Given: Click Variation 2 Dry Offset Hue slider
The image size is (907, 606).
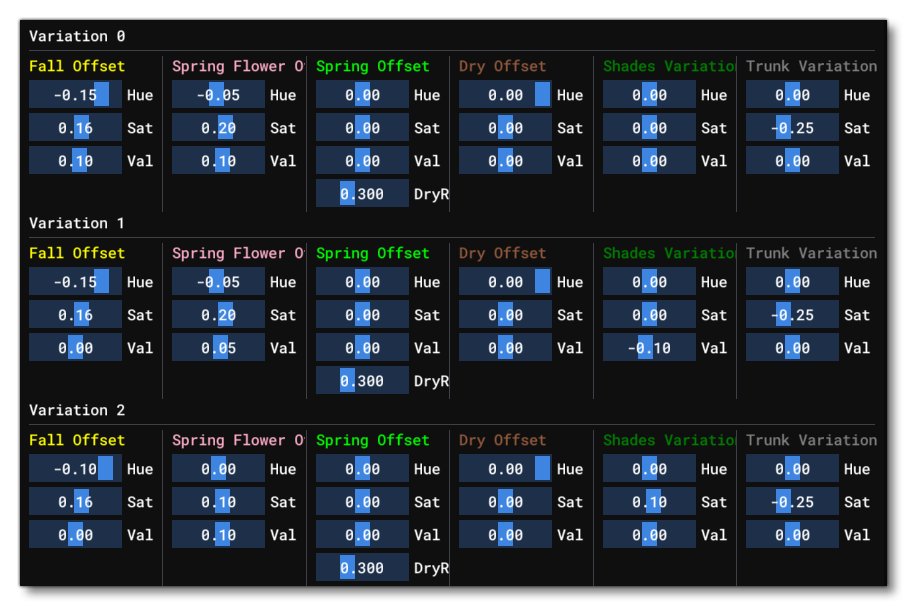Looking at the screenshot, I should (x=505, y=468).
